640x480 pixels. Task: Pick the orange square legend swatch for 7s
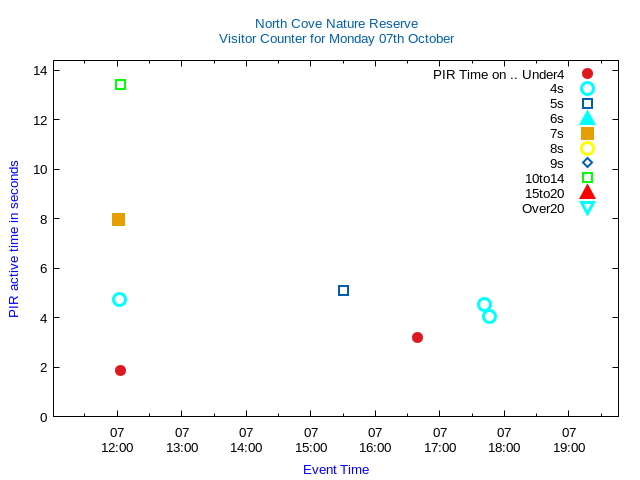point(587,133)
